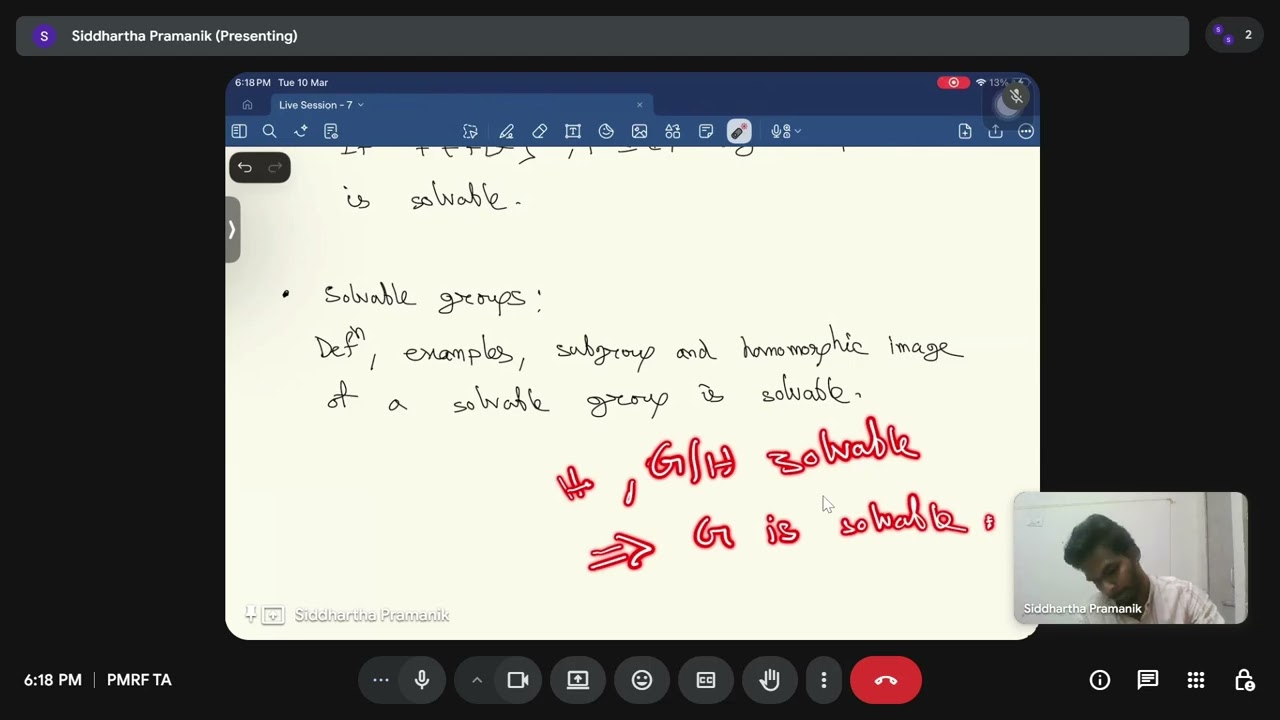Leave the call with red button

886,680
